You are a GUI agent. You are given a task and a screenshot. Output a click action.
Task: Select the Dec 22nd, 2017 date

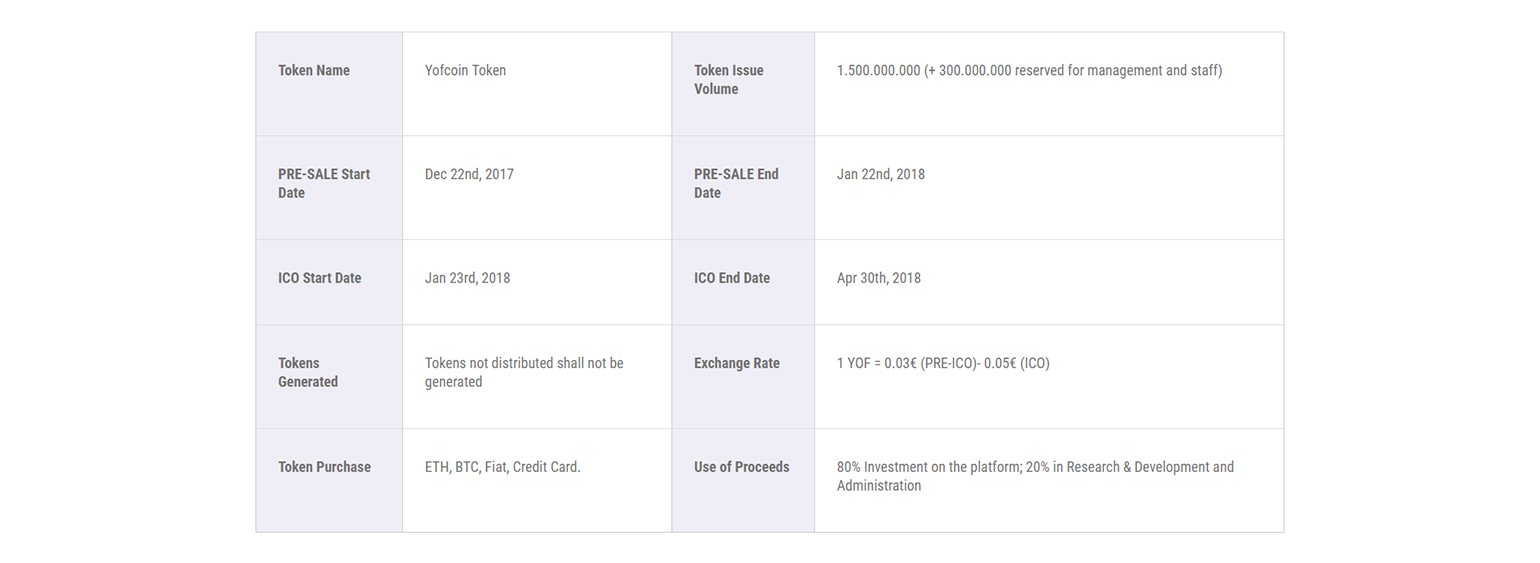point(469,175)
